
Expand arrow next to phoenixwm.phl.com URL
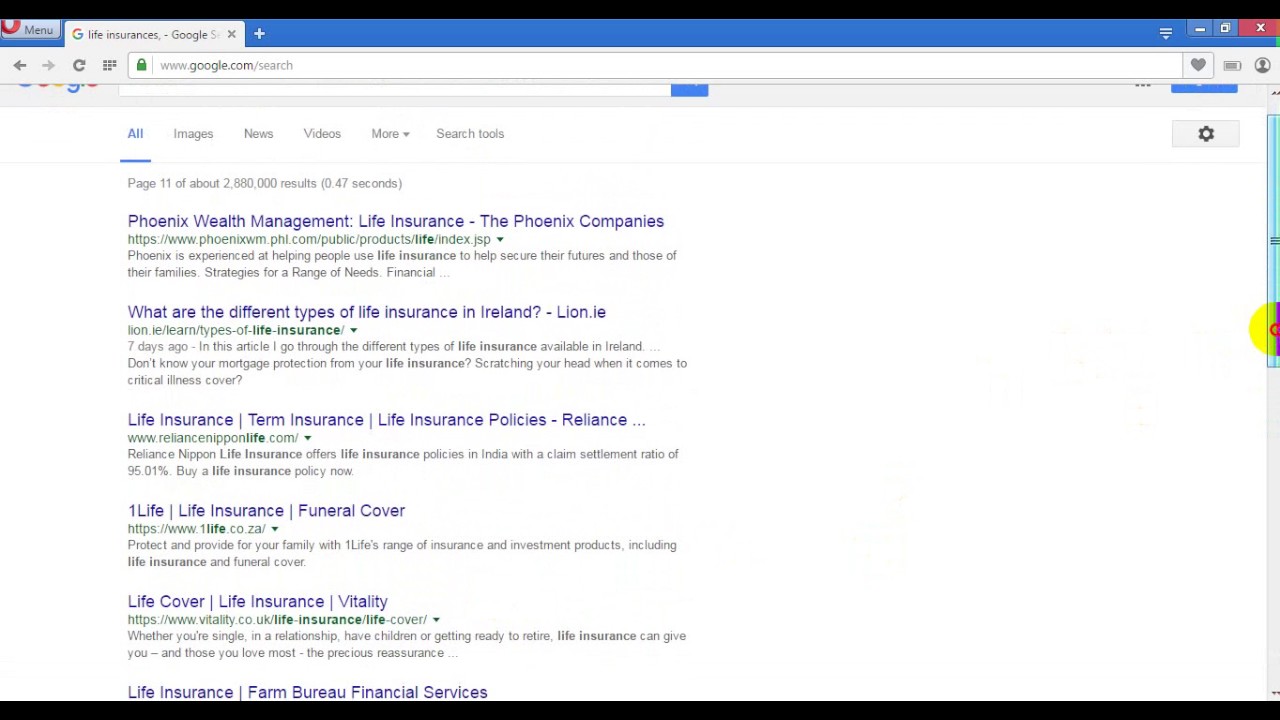click(500, 240)
